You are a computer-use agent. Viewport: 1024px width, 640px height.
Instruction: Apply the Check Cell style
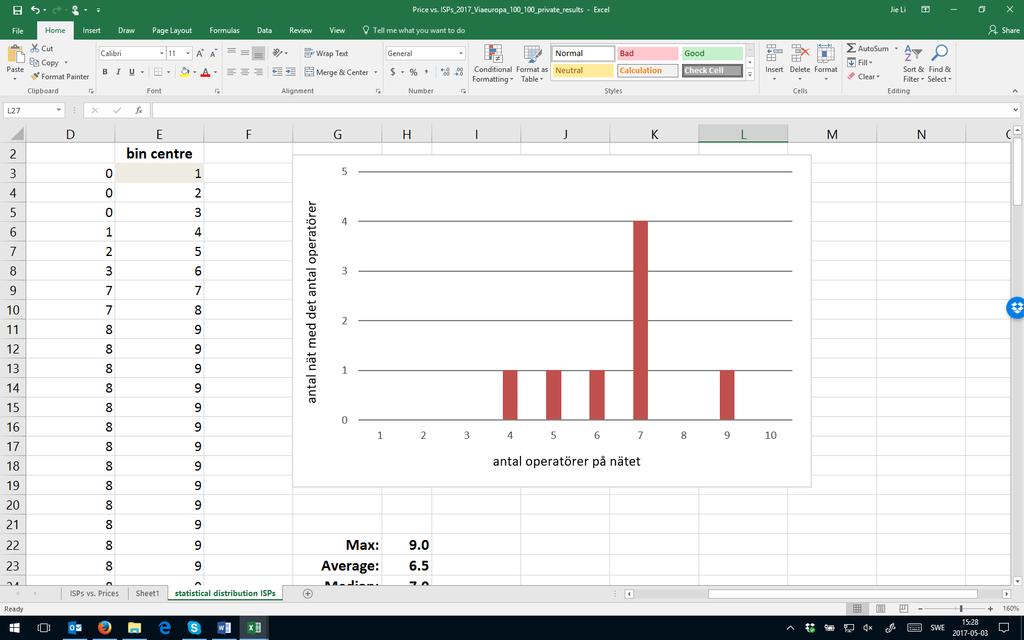712,71
